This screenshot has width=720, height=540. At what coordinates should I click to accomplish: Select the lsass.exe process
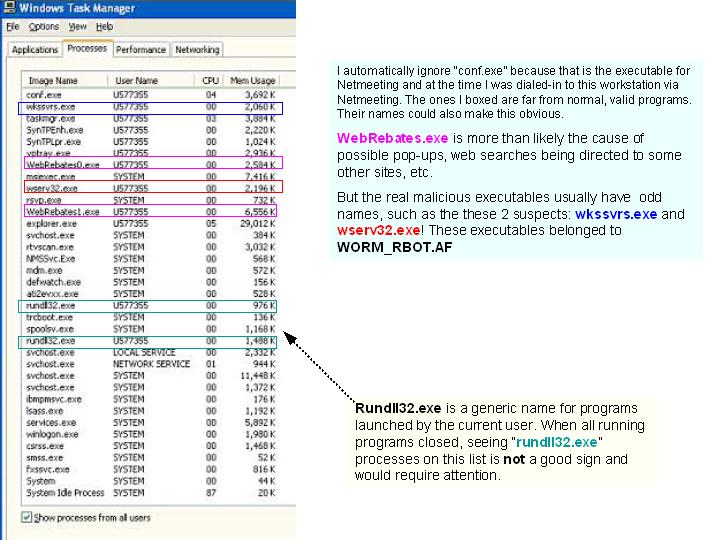(151, 411)
